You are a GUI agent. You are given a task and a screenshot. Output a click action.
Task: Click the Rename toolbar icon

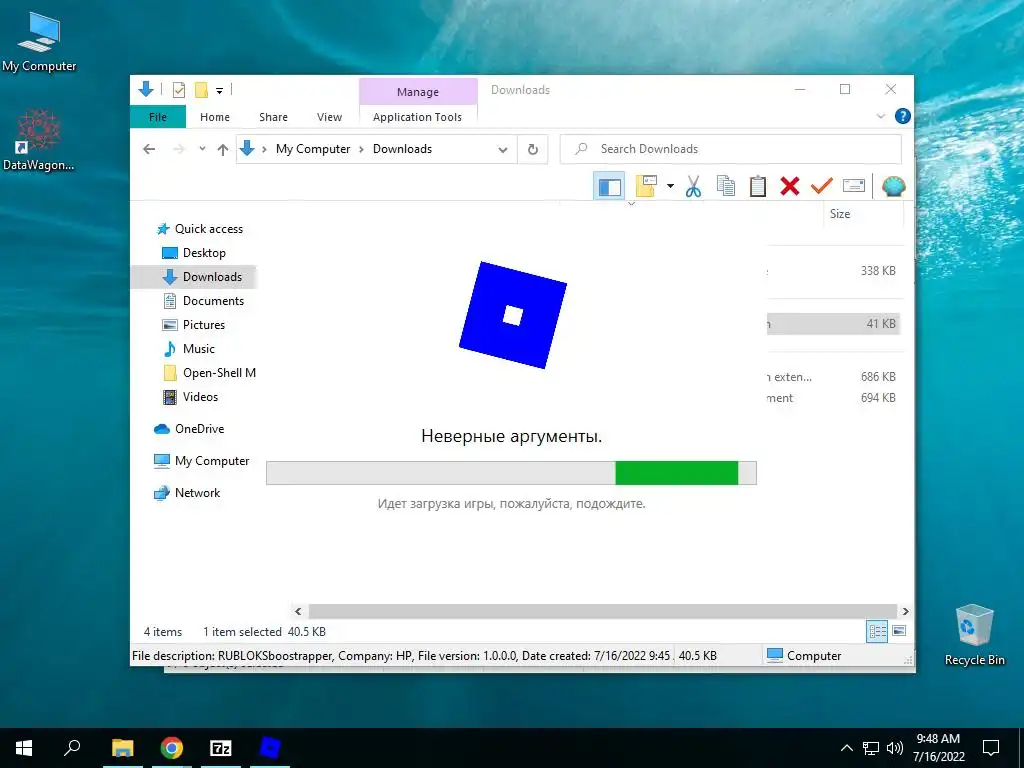(854, 186)
